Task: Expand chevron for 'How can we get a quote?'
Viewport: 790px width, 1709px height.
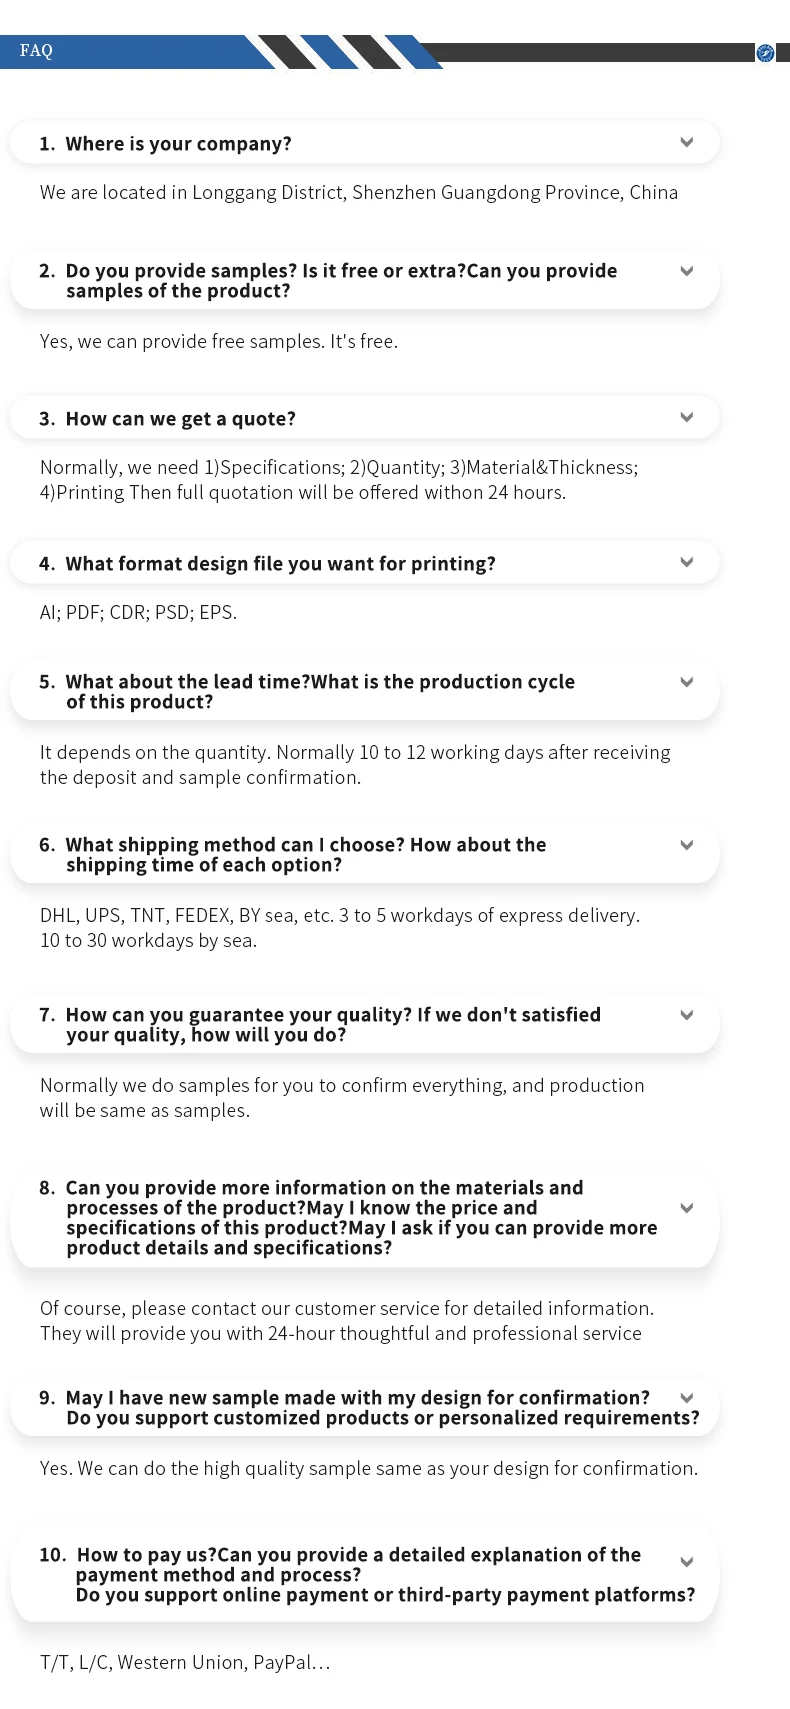Action: pos(687,417)
